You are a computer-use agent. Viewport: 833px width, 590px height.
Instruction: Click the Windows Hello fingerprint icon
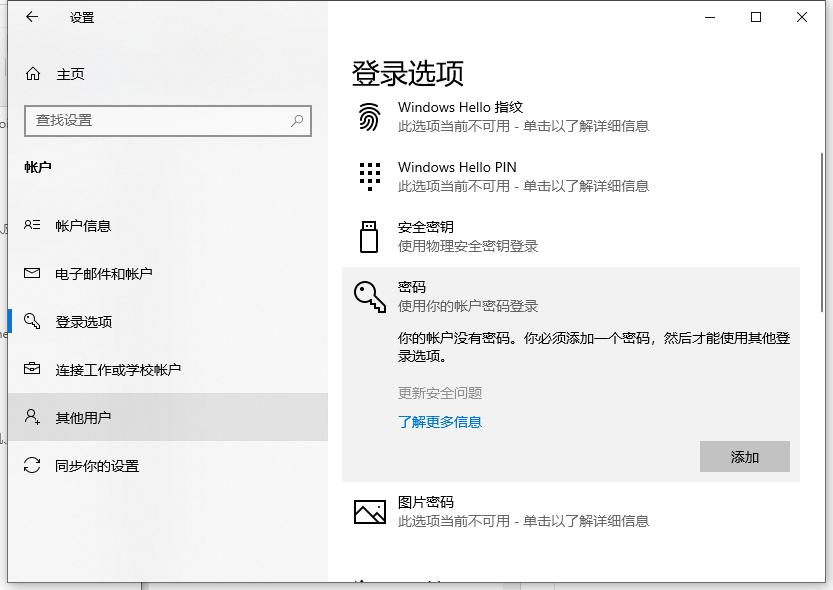pos(370,116)
